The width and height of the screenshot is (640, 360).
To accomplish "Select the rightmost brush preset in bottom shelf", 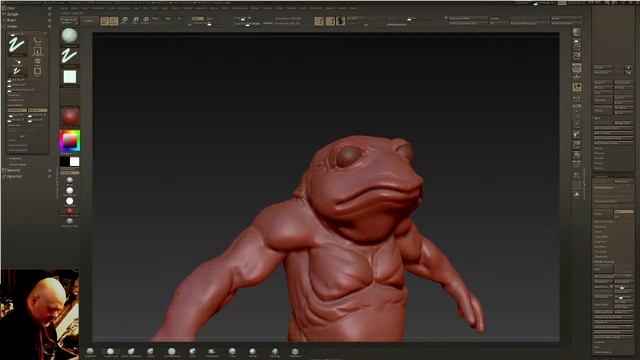I will [295, 352].
